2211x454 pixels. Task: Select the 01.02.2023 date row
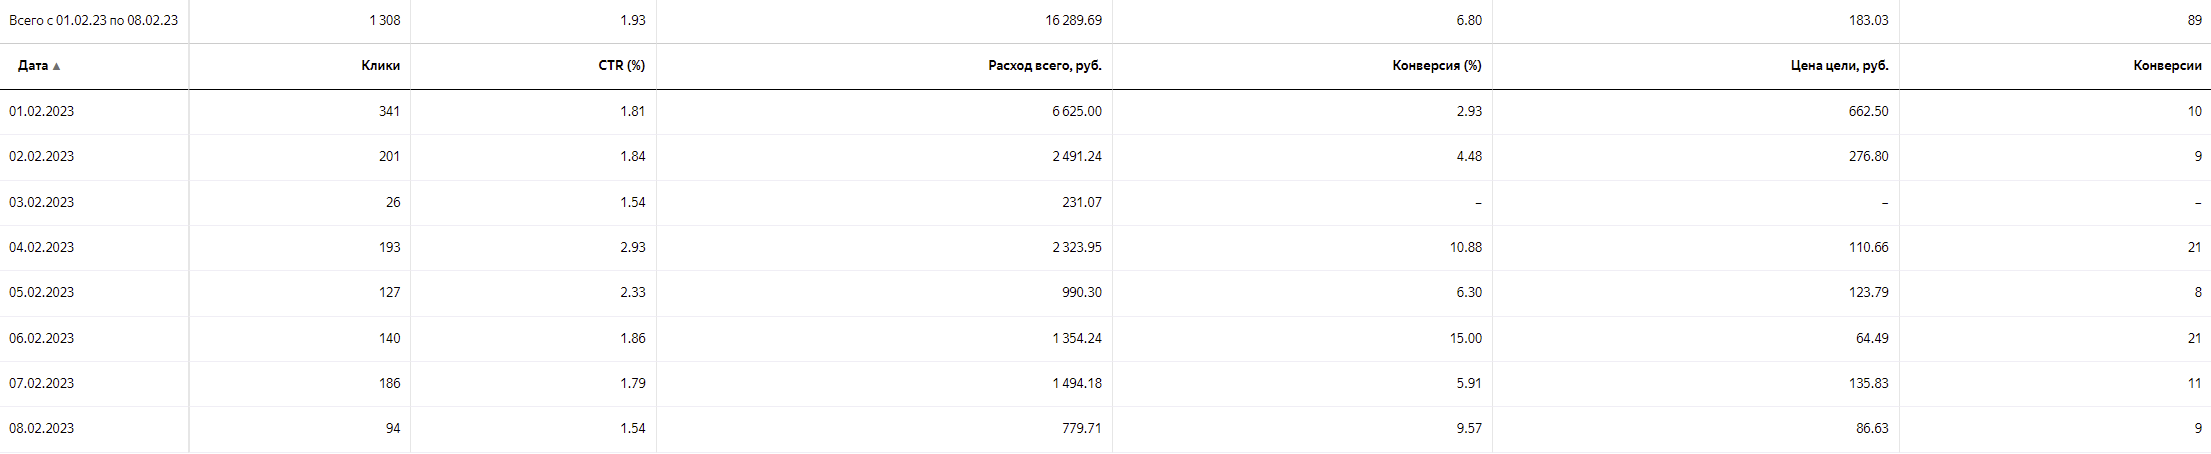click(x=42, y=111)
